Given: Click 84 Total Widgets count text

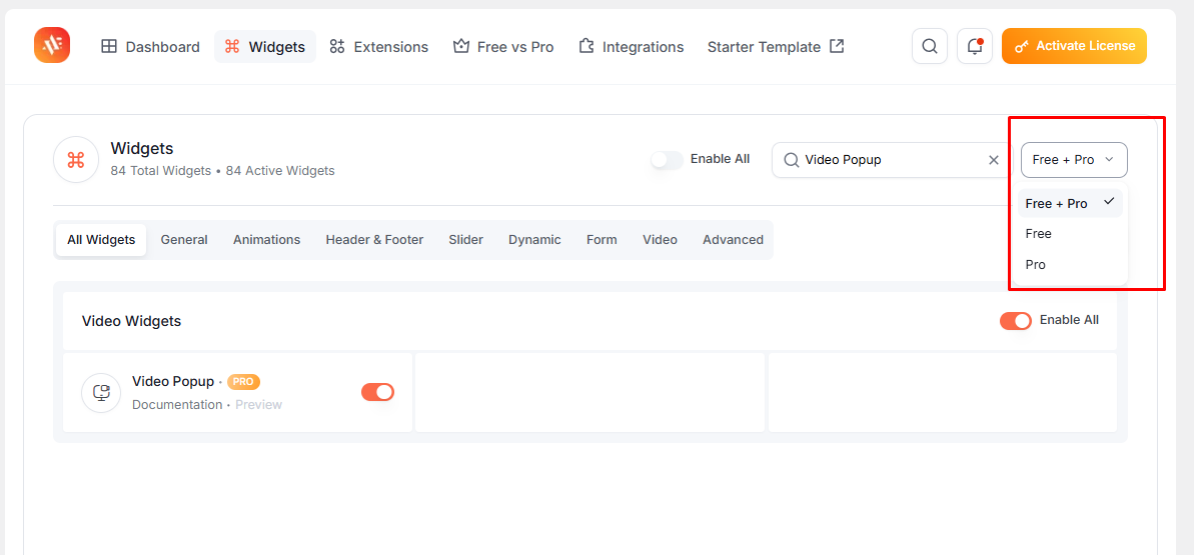Looking at the screenshot, I should [161, 171].
